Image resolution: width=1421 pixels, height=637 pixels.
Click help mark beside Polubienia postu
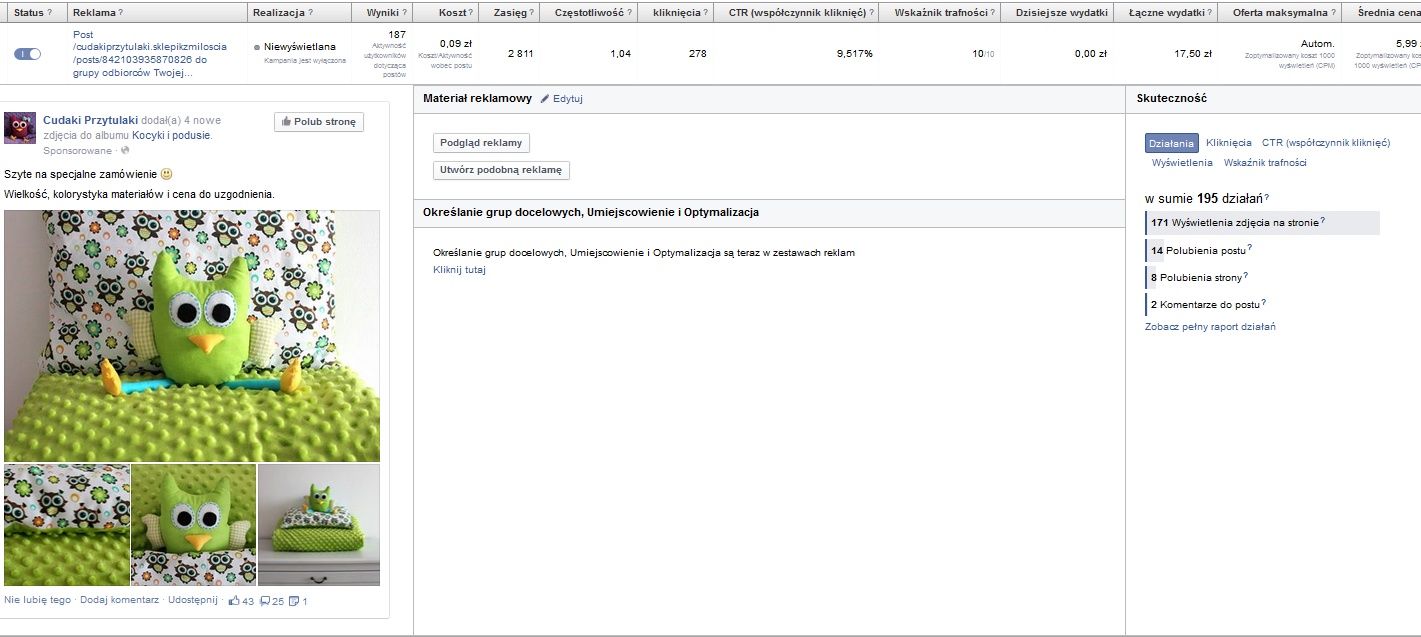pos(1249,248)
